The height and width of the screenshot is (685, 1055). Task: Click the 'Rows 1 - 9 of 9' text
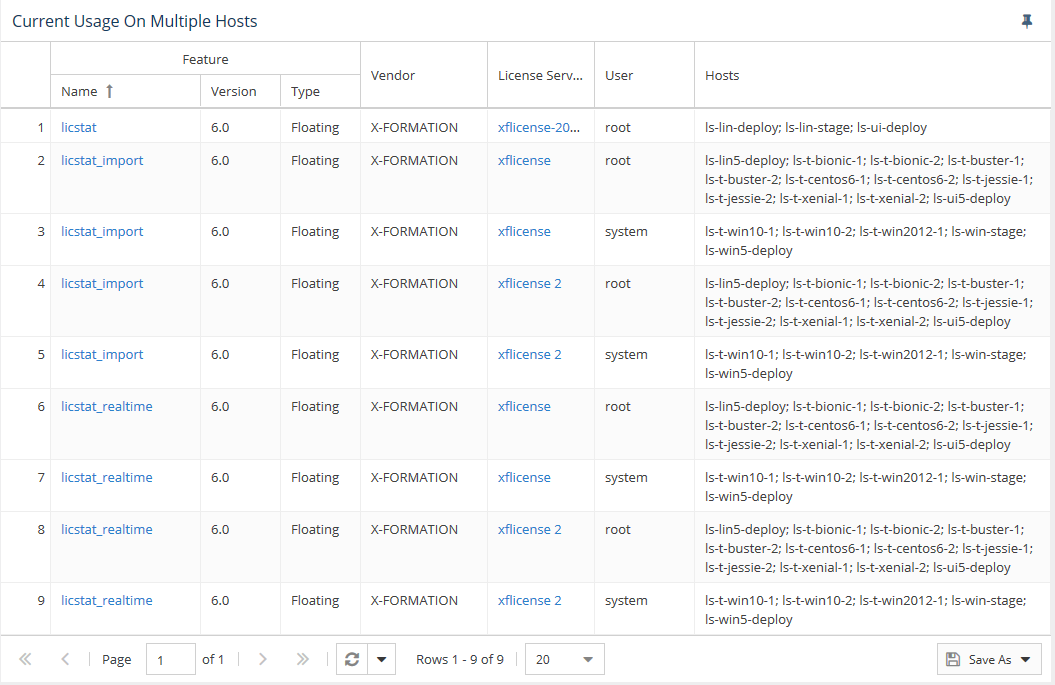[x=460, y=659]
